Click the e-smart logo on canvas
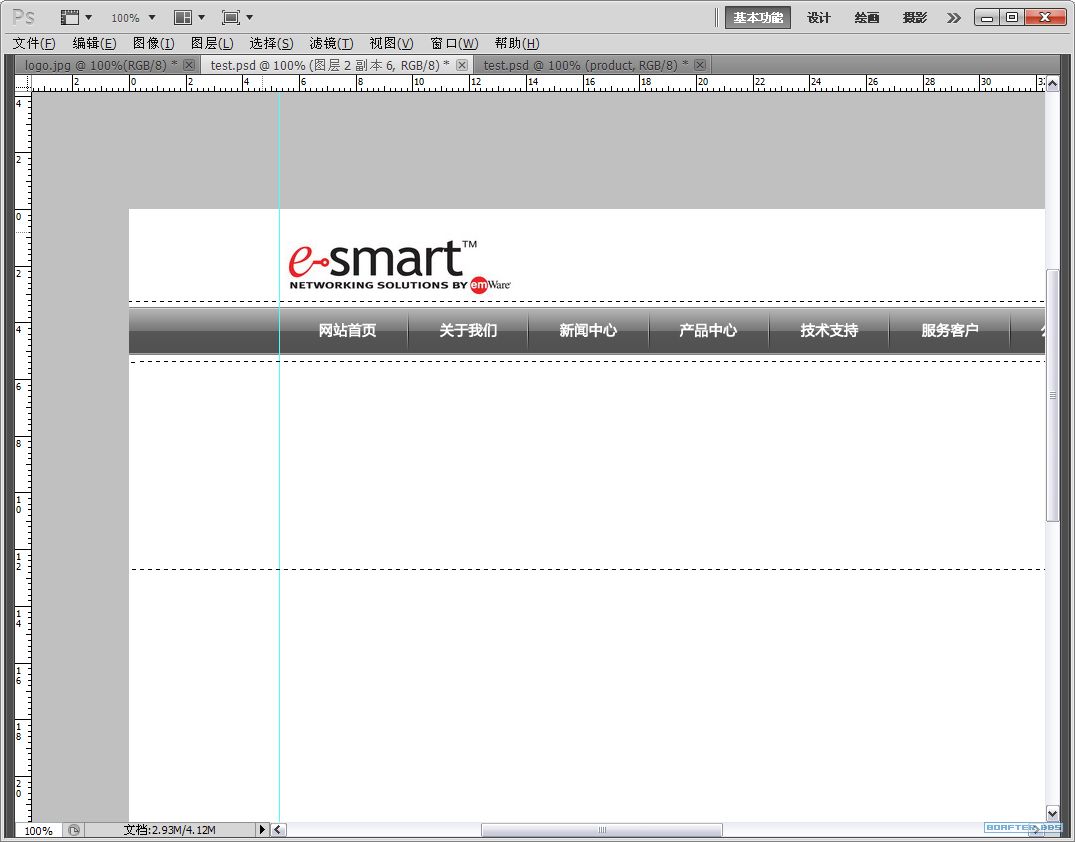This screenshot has width=1075, height=842. click(400, 266)
